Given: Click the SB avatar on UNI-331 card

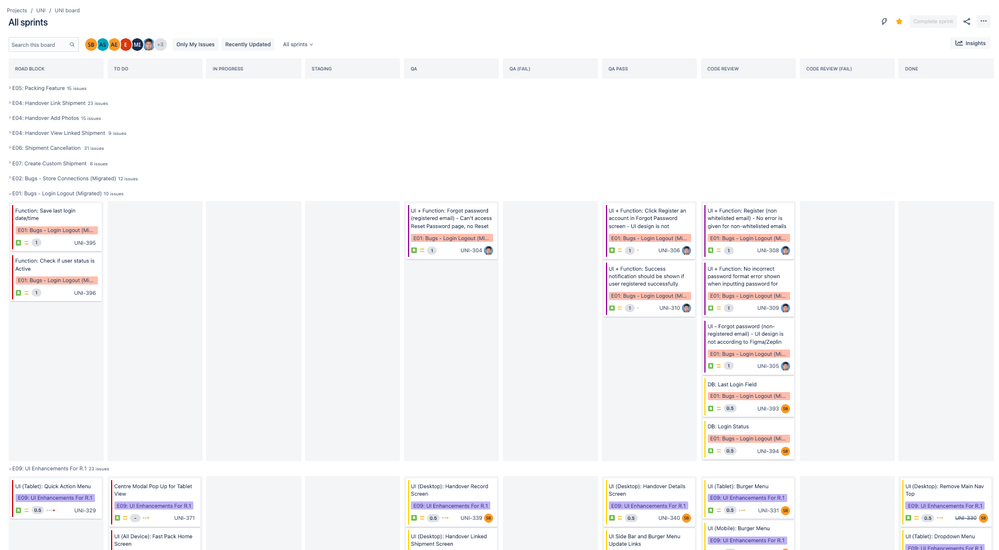Looking at the screenshot, I should pyautogui.click(x=786, y=510).
